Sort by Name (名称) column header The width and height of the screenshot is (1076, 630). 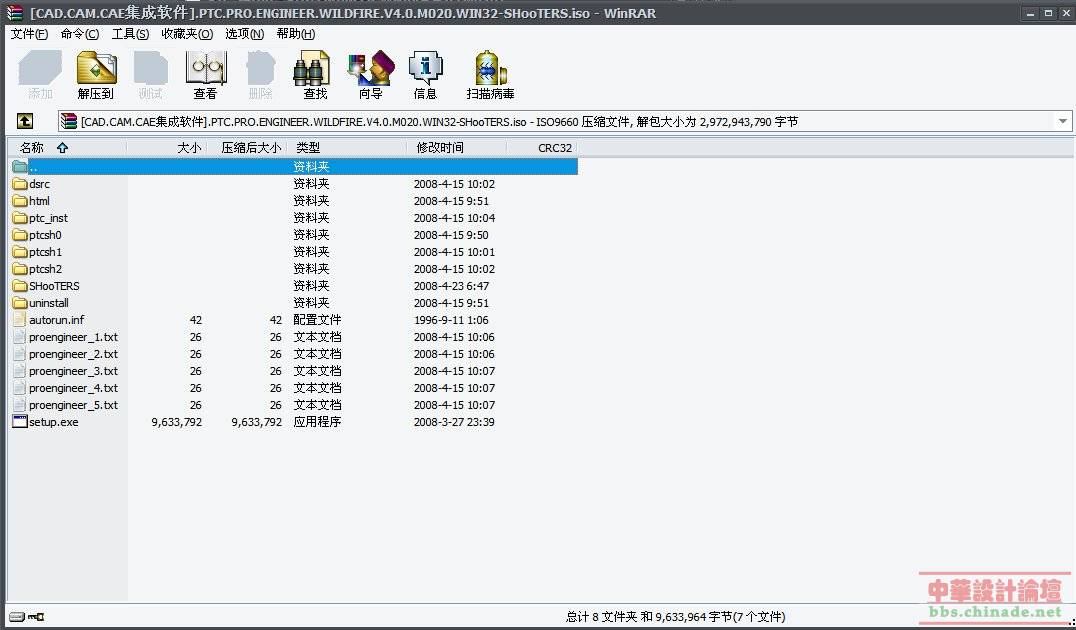67,148
